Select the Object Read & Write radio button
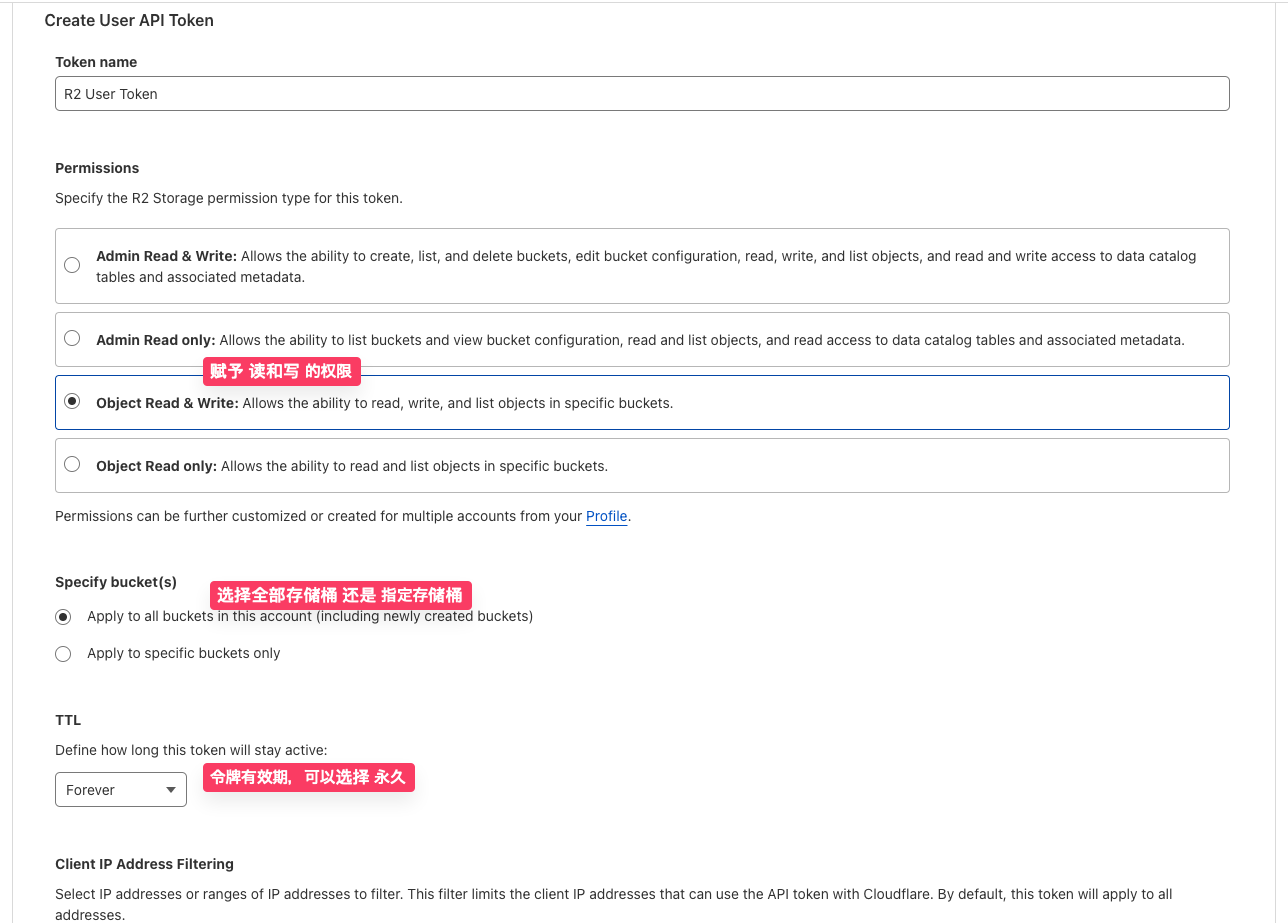The width and height of the screenshot is (1288, 923). [72, 402]
